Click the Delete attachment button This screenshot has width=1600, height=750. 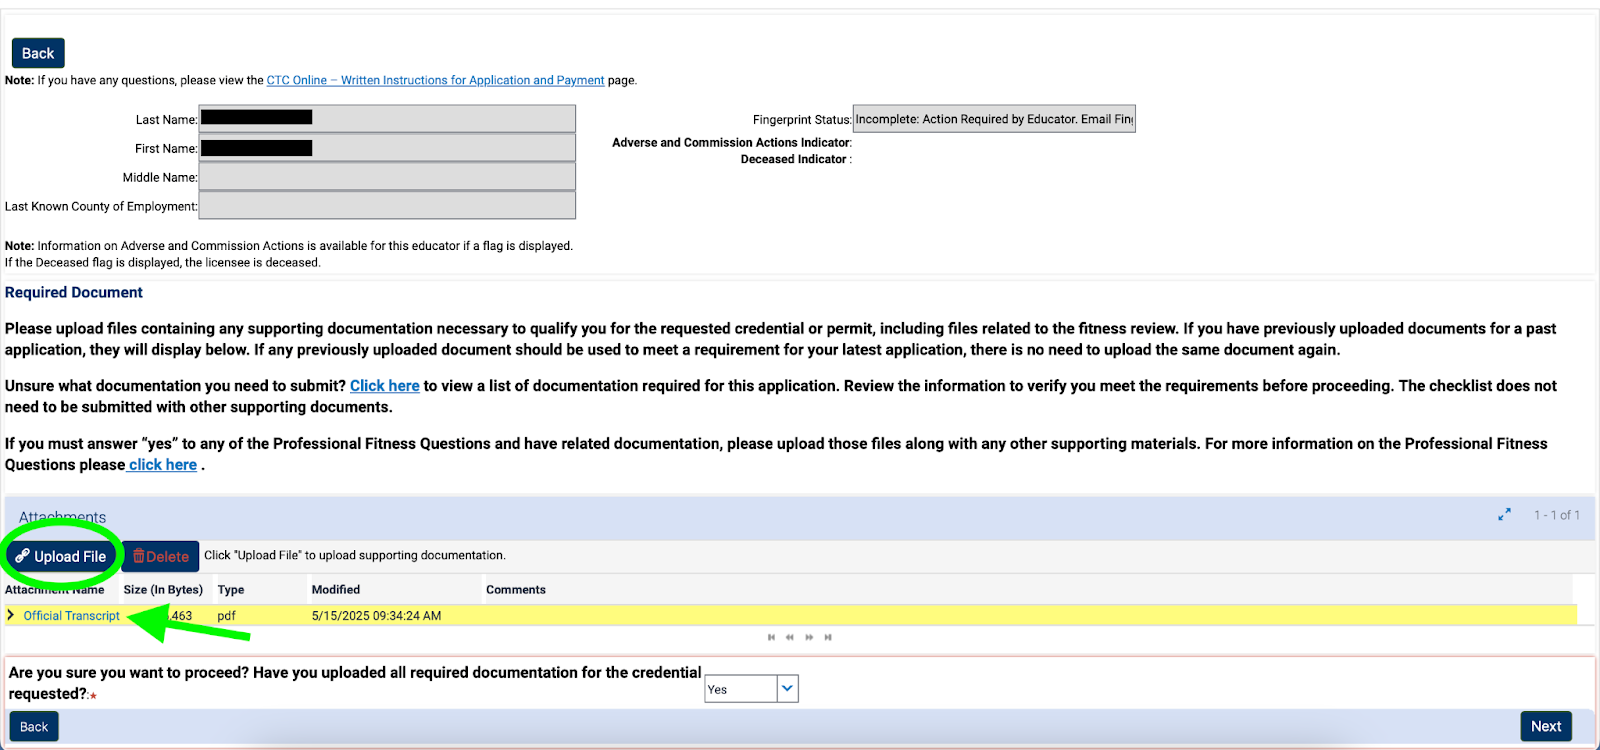[x=161, y=556]
